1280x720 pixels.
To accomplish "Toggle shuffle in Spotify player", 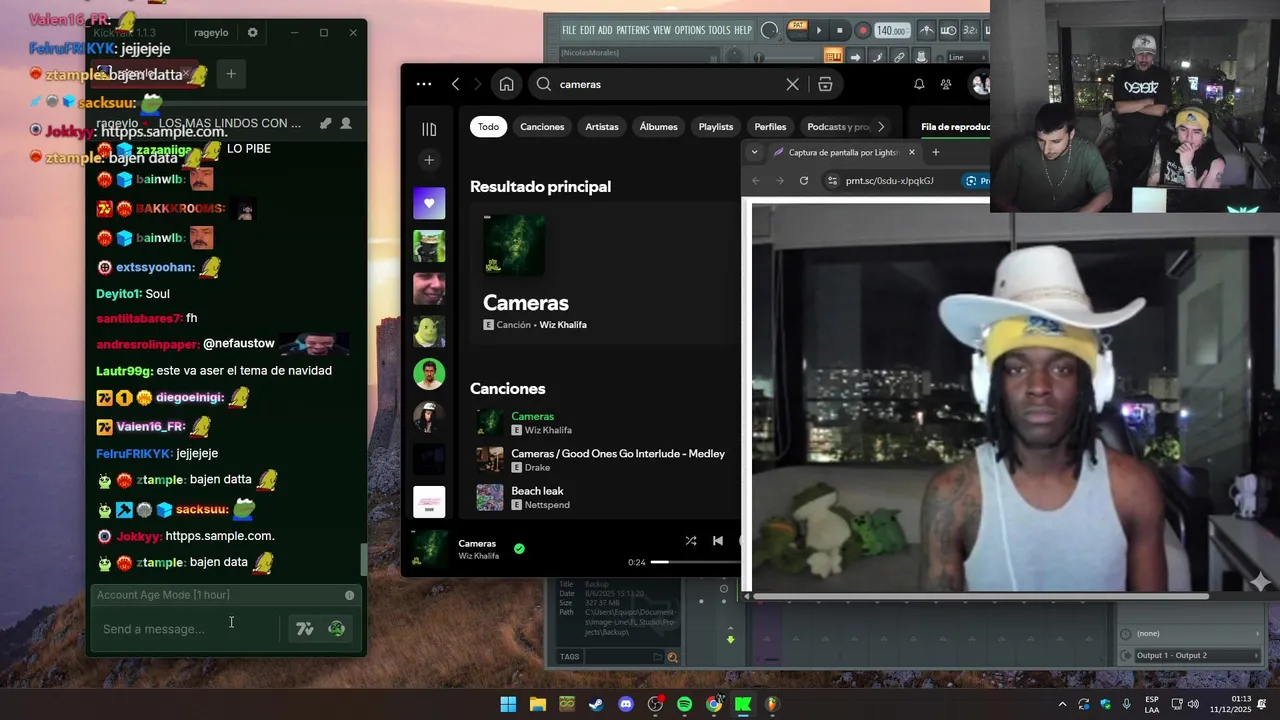I will click(x=690, y=541).
